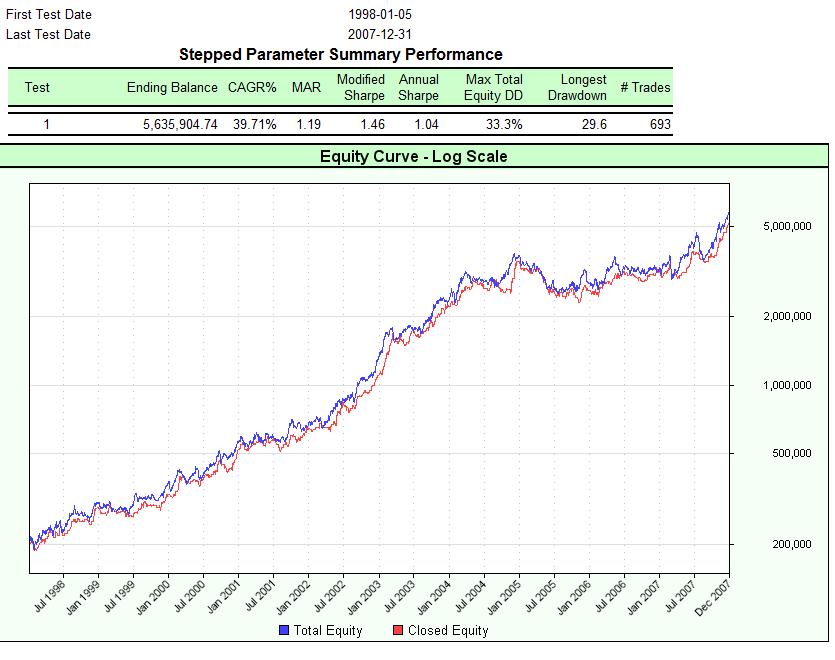835x660 pixels.
Task: Click the Equity Curve - Log Scale title bar
Action: (417, 156)
